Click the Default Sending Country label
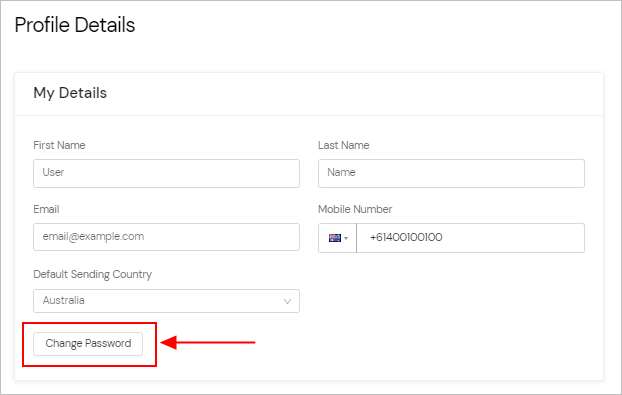The height and width of the screenshot is (395, 622). (92, 274)
